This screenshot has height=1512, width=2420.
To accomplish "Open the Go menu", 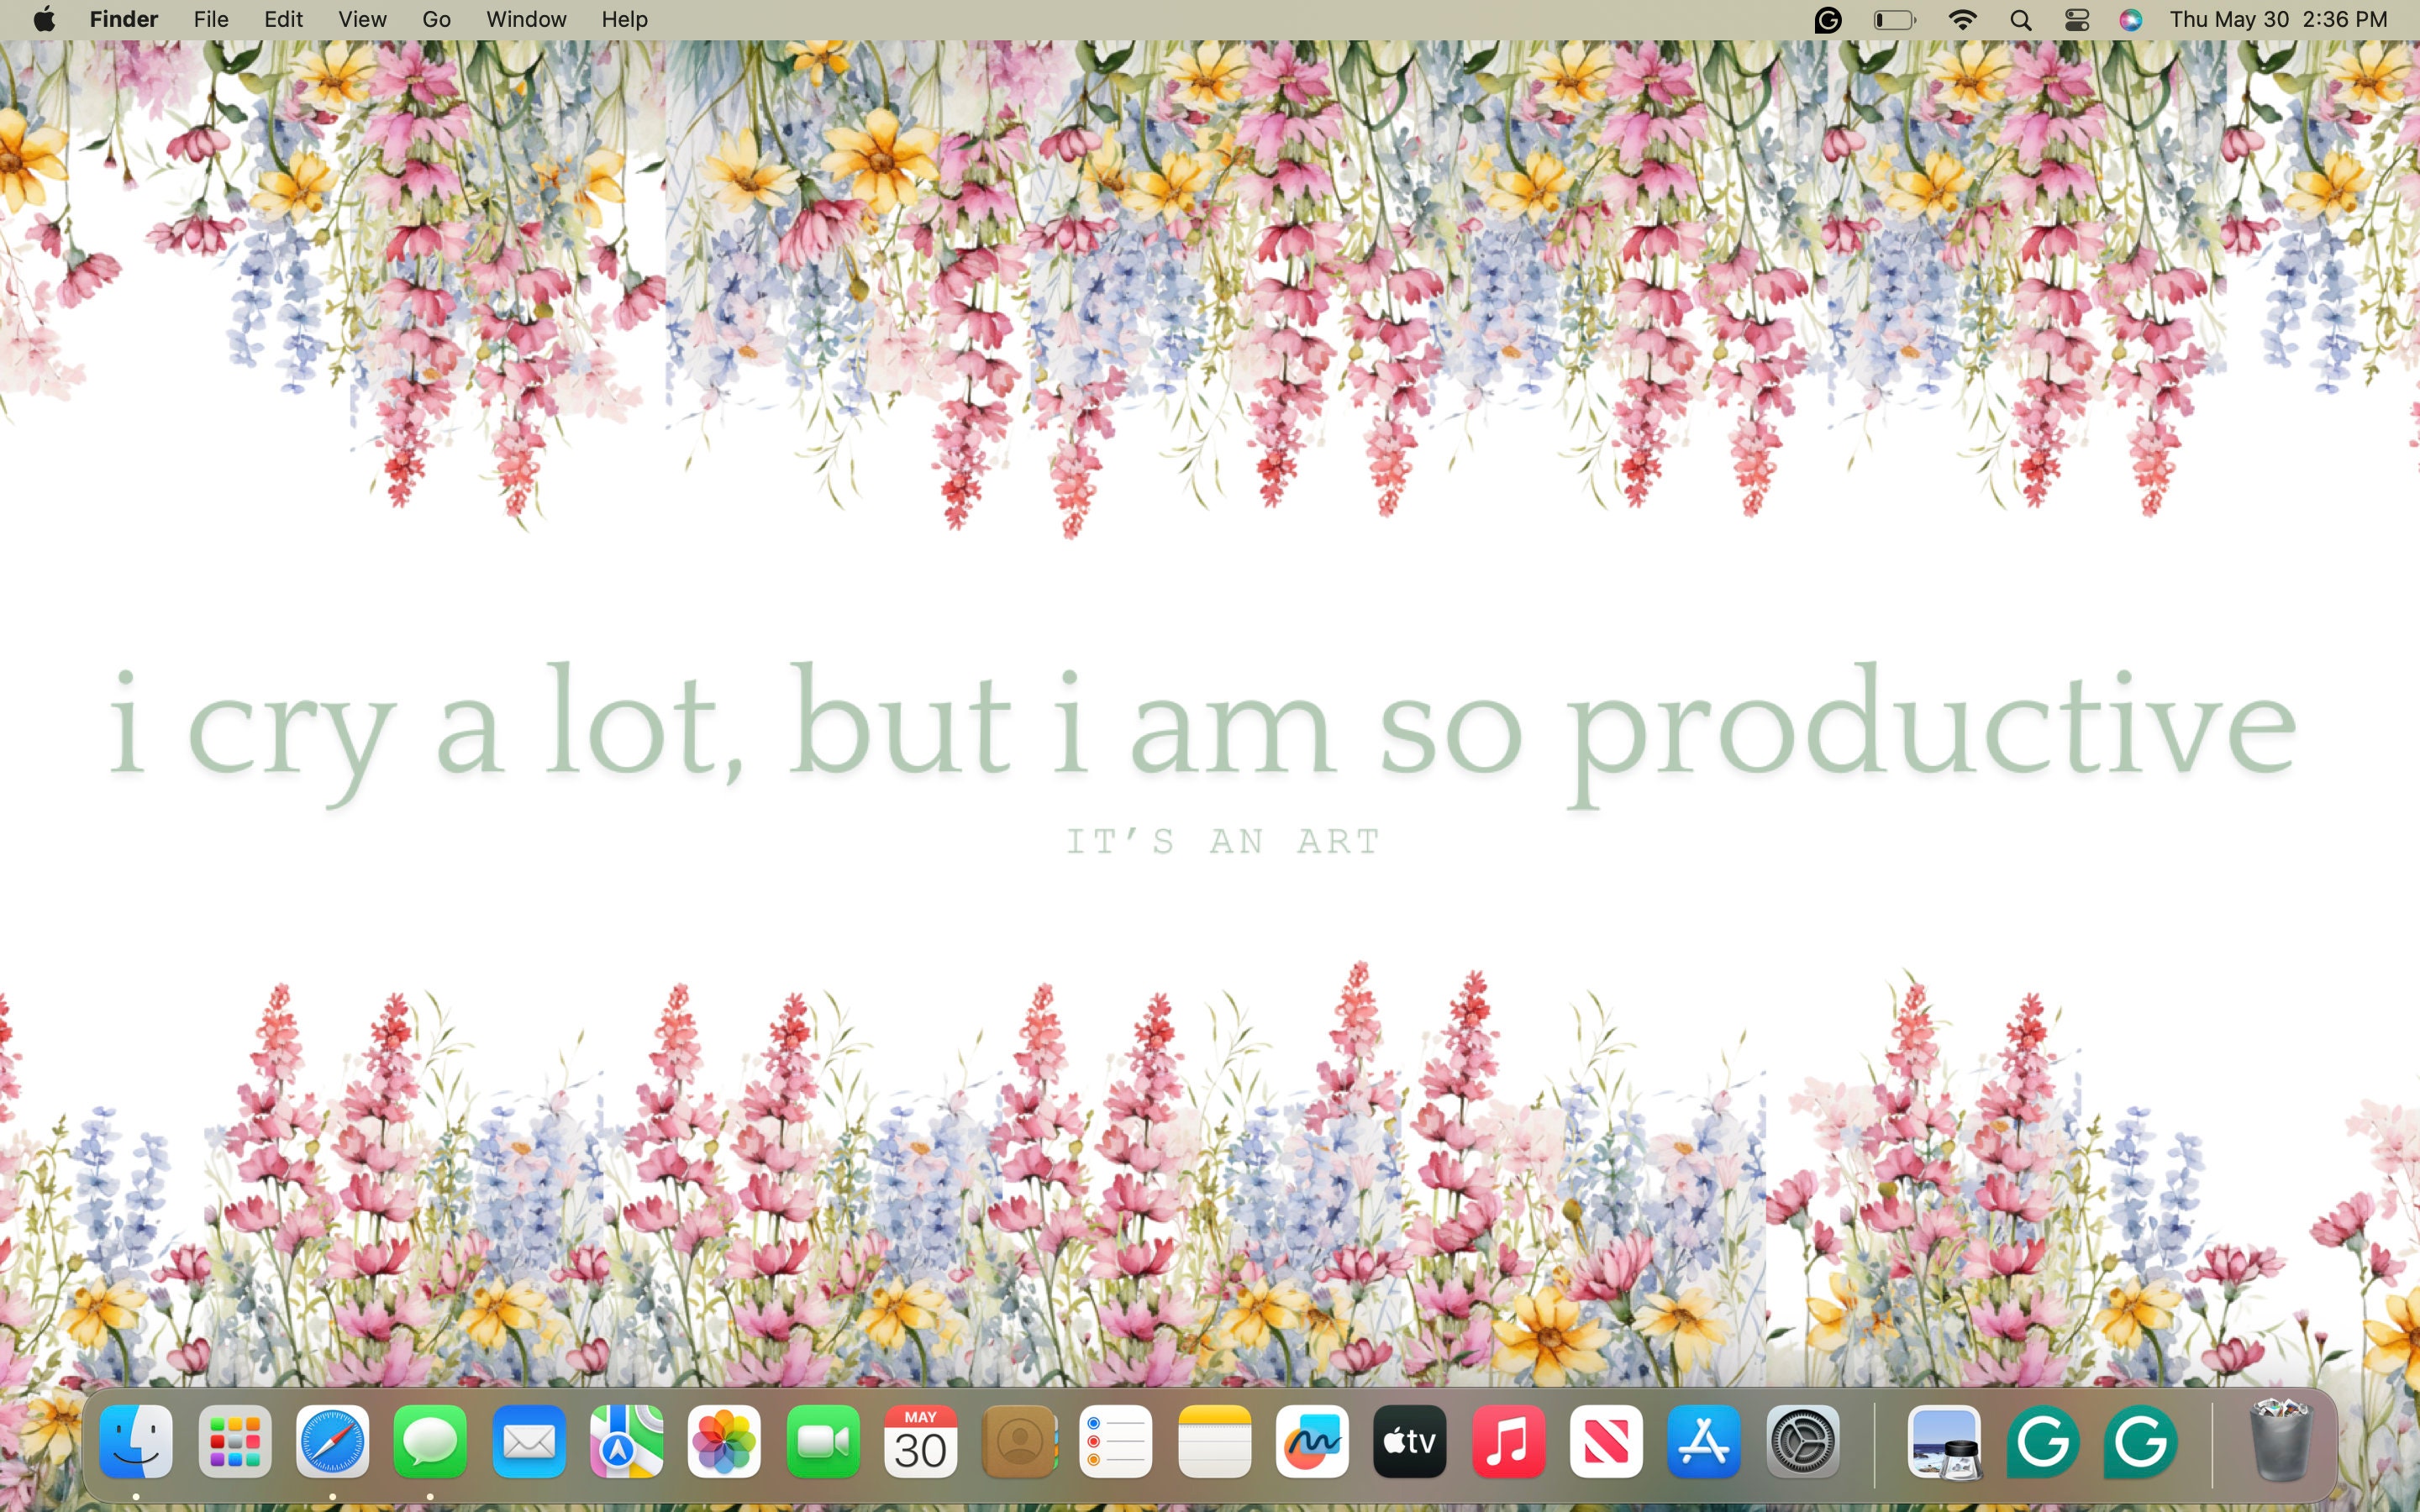I will [x=434, y=19].
